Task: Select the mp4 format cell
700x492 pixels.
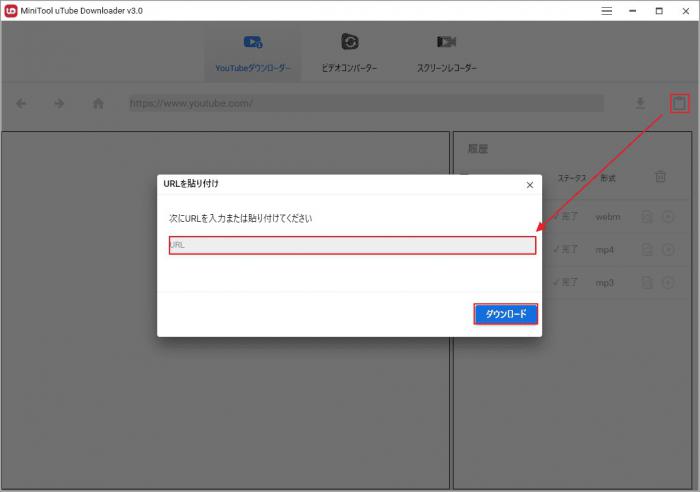Action: pyautogui.click(x=604, y=250)
